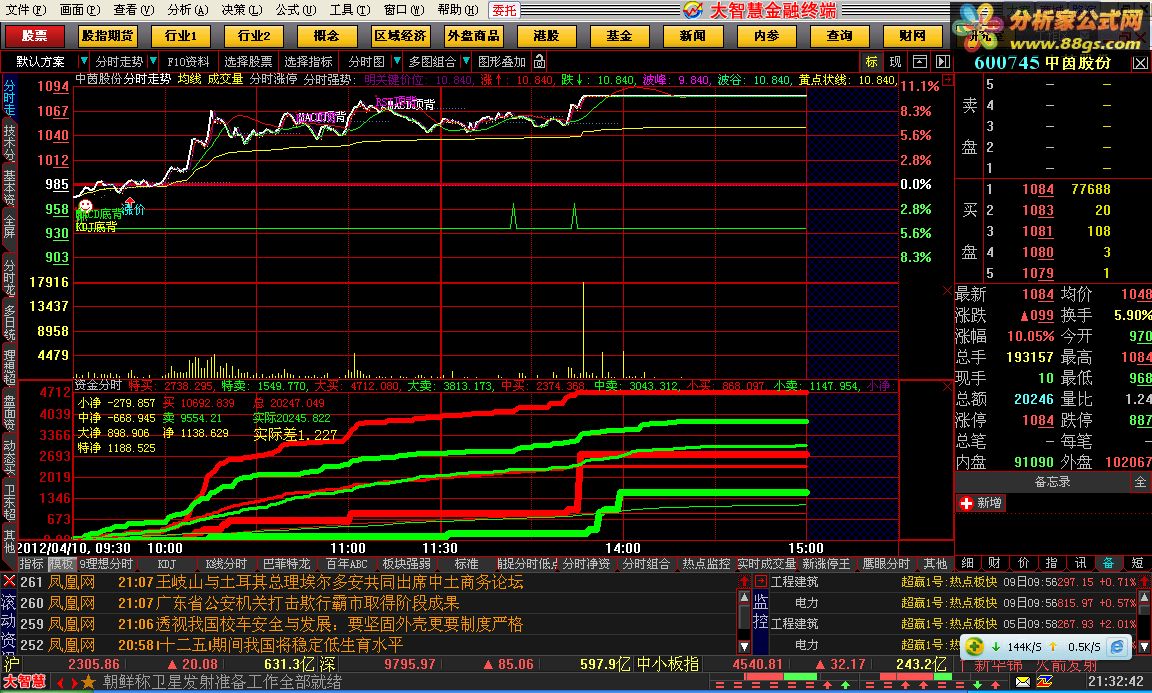1152x693 pixels.
Task: Toggle the 现 display button
Action: point(896,62)
